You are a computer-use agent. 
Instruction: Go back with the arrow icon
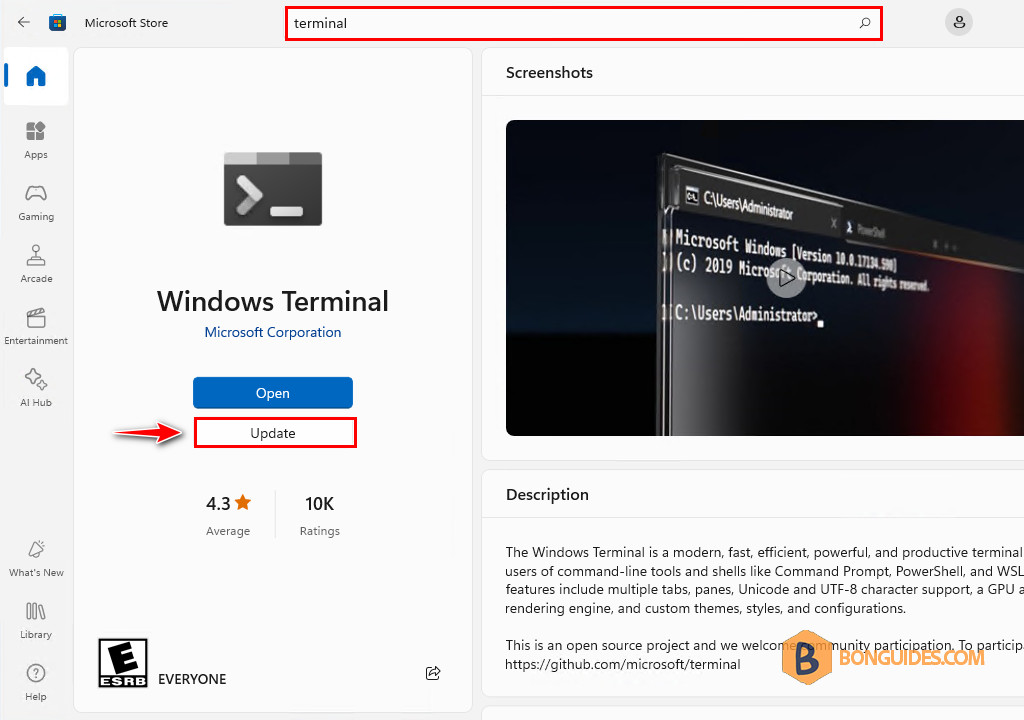[24, 22]
